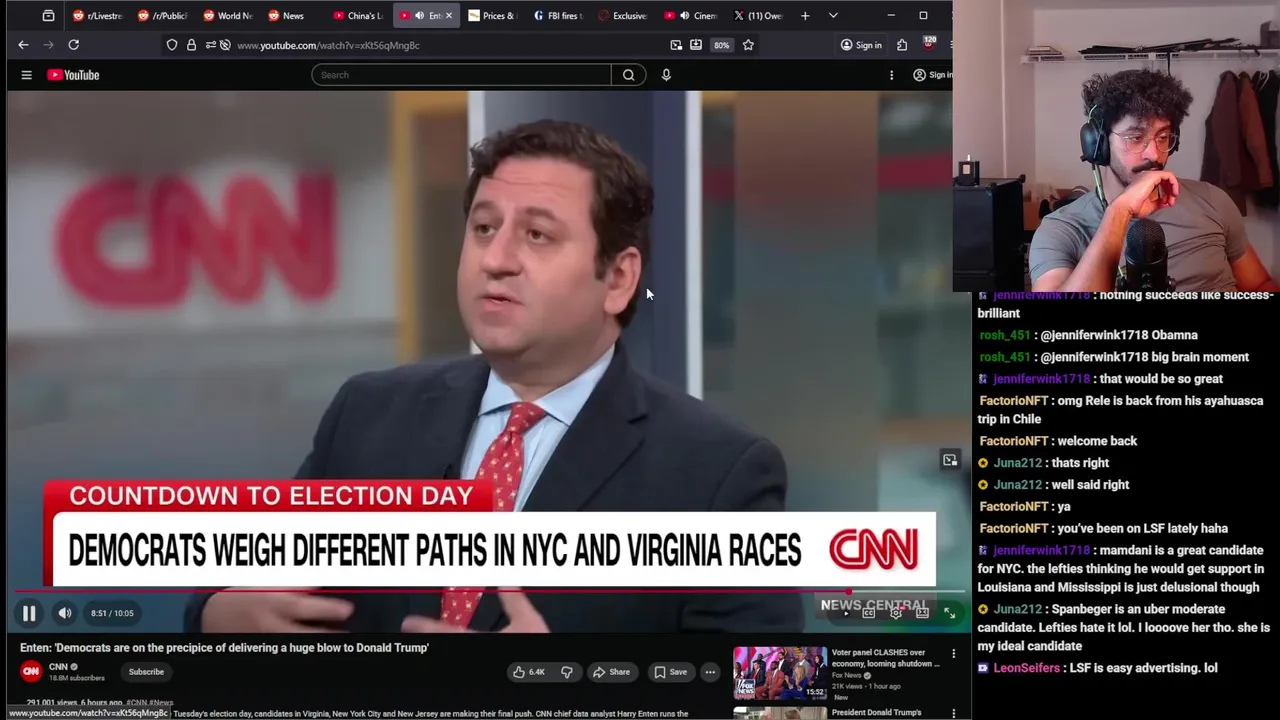This screenshot has width=1280, height=720.
Task: Switch to r/Public Reddit tab
Action: click(163, 16)
